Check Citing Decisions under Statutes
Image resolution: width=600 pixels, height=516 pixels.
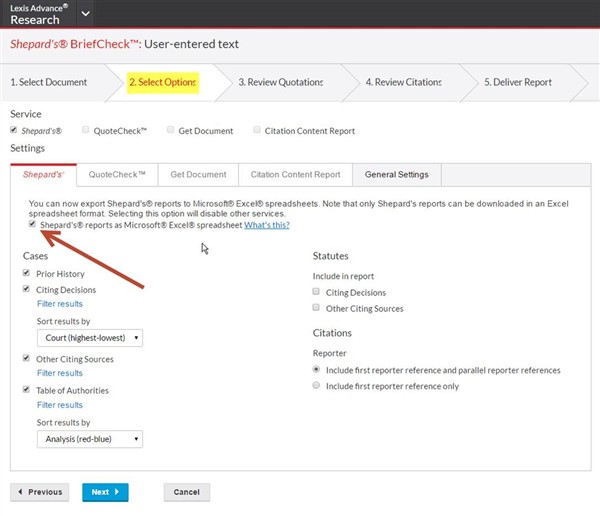click(316, 292)
